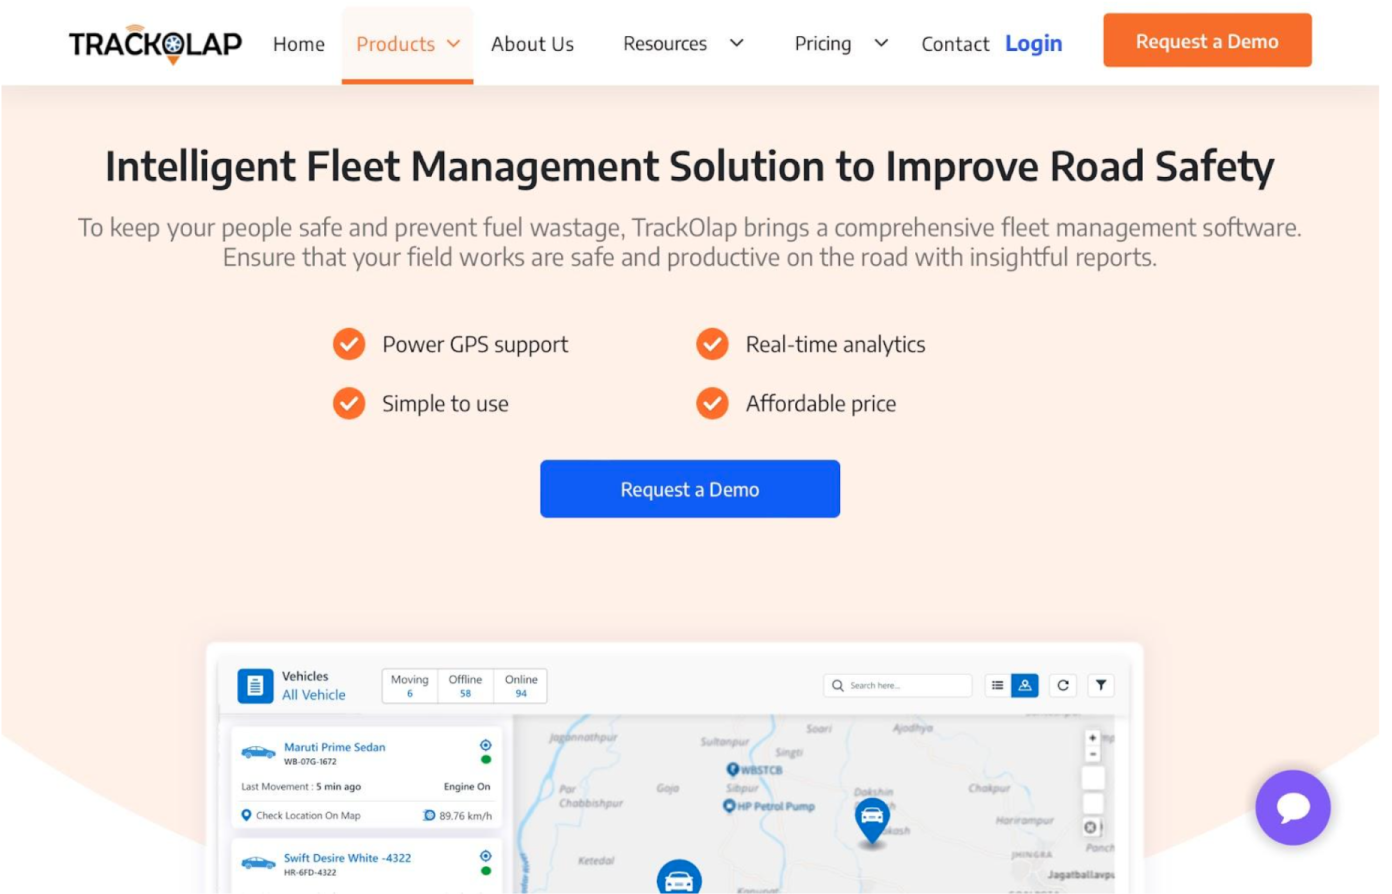Viewport: 1392px width, 894px height.
Task: Click the Engine On status text
Action: pos(467,787)
